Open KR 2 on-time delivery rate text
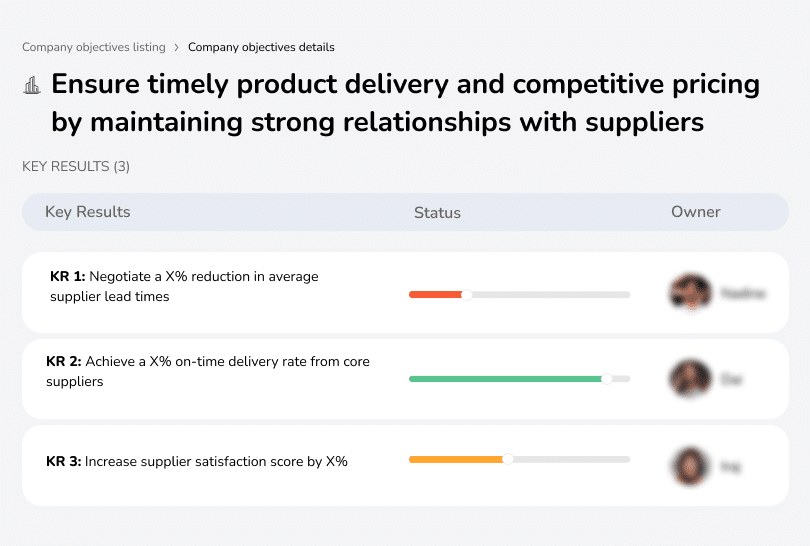The width and height of the screenshot is (810, 546). click(208, 371)
